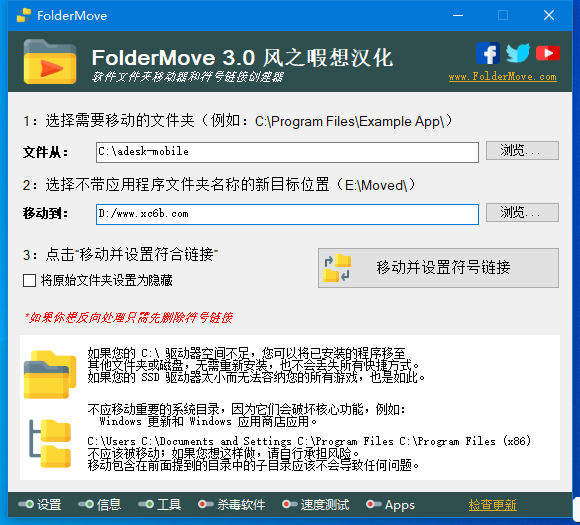
Task: Click the FolderMove title bar app icon
Action: click(x=24, y=15)
